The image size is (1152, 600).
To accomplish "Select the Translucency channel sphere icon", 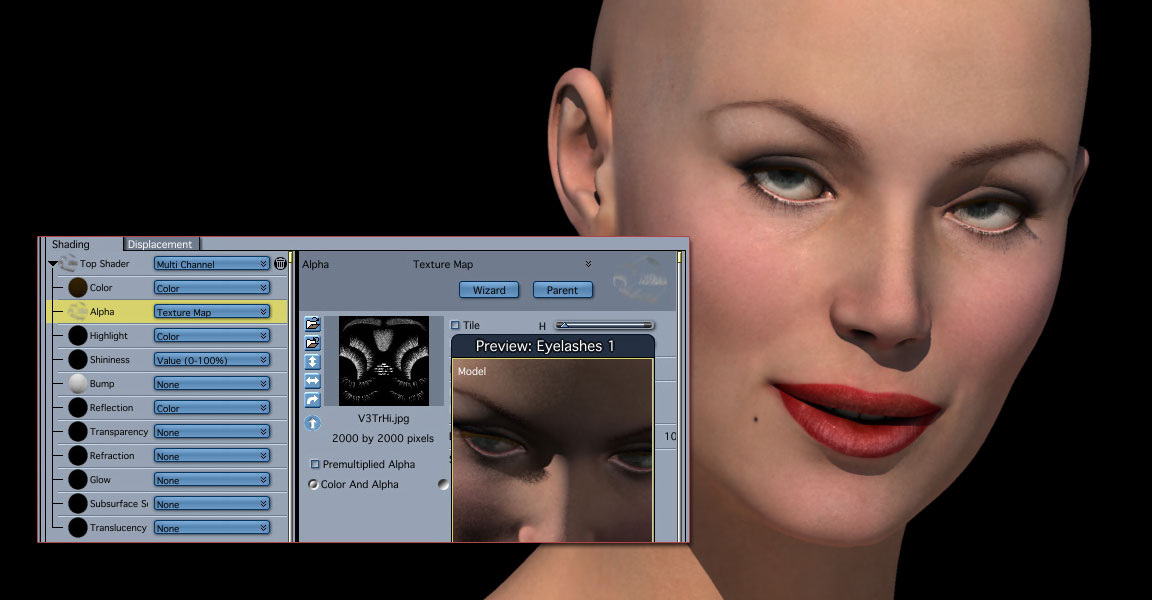I will [78, 527].
